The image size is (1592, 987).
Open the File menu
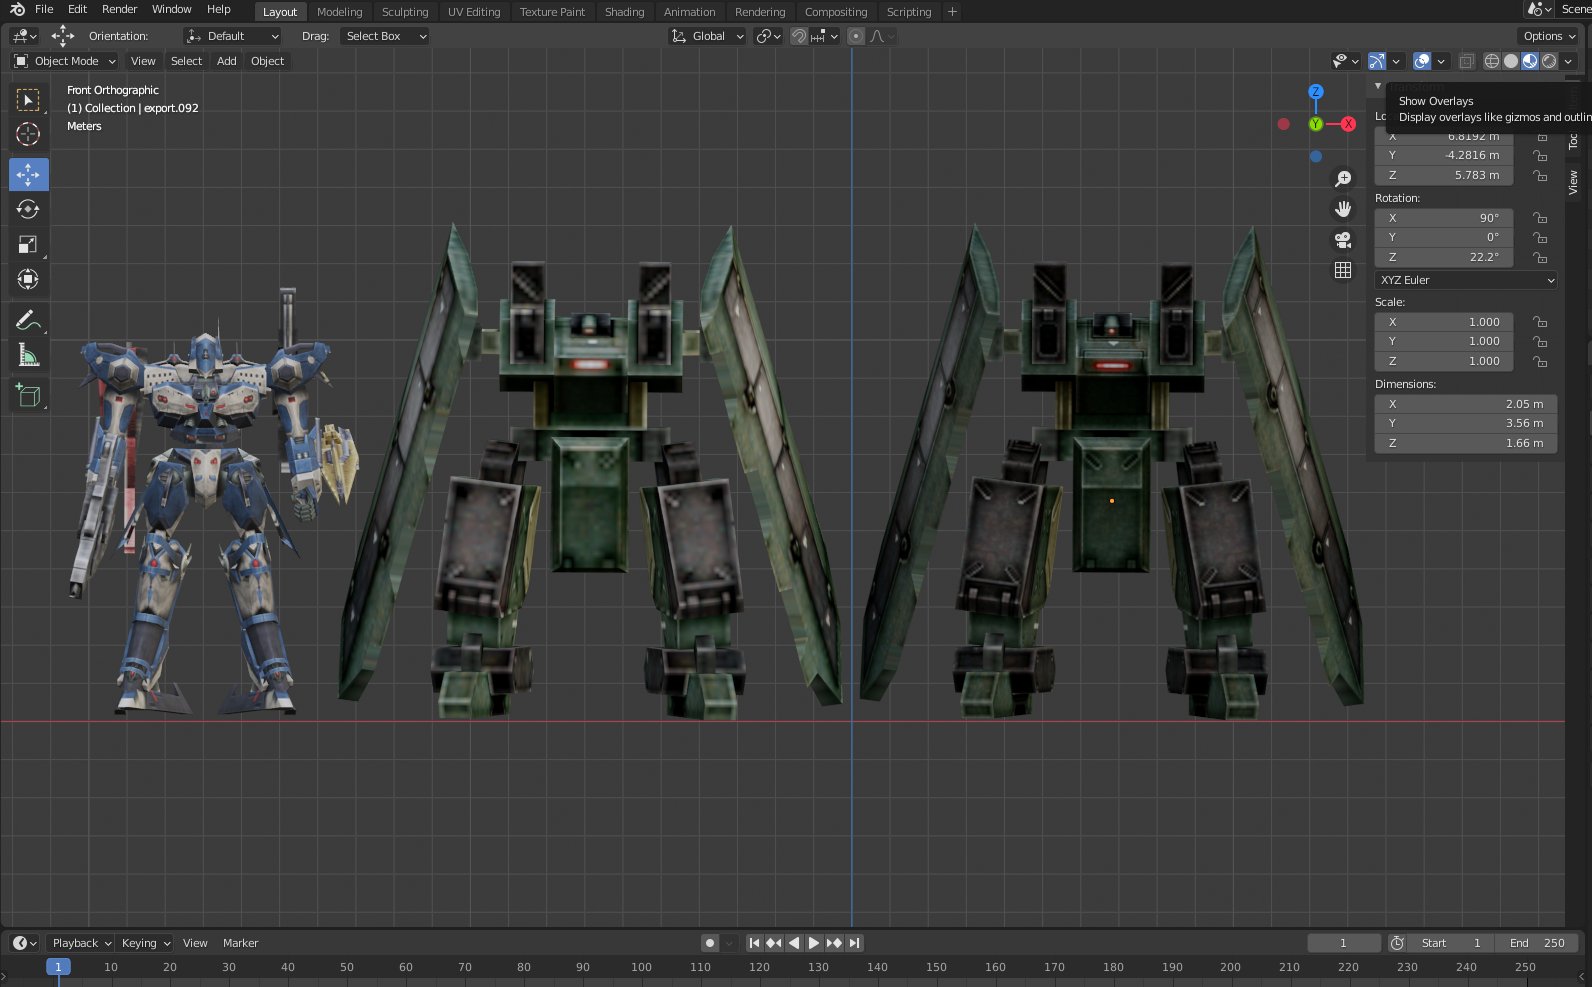[x=44, y=9]
